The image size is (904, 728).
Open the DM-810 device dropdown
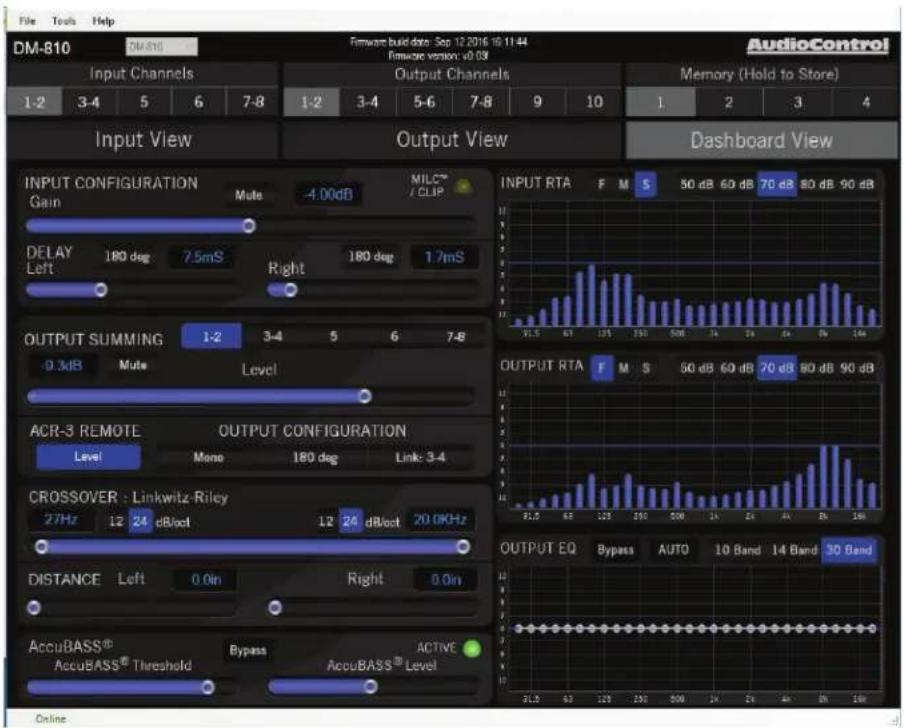[161, 47]
